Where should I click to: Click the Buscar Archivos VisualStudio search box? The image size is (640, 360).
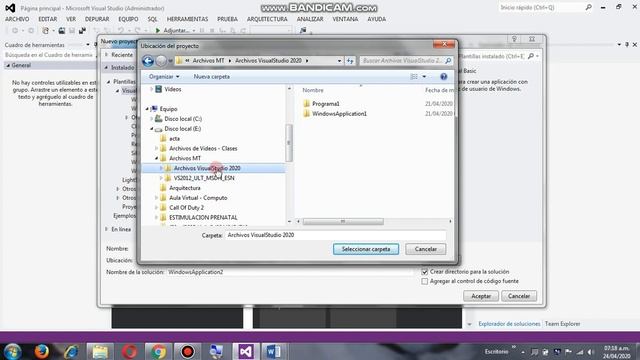click(x=406, y=61)
